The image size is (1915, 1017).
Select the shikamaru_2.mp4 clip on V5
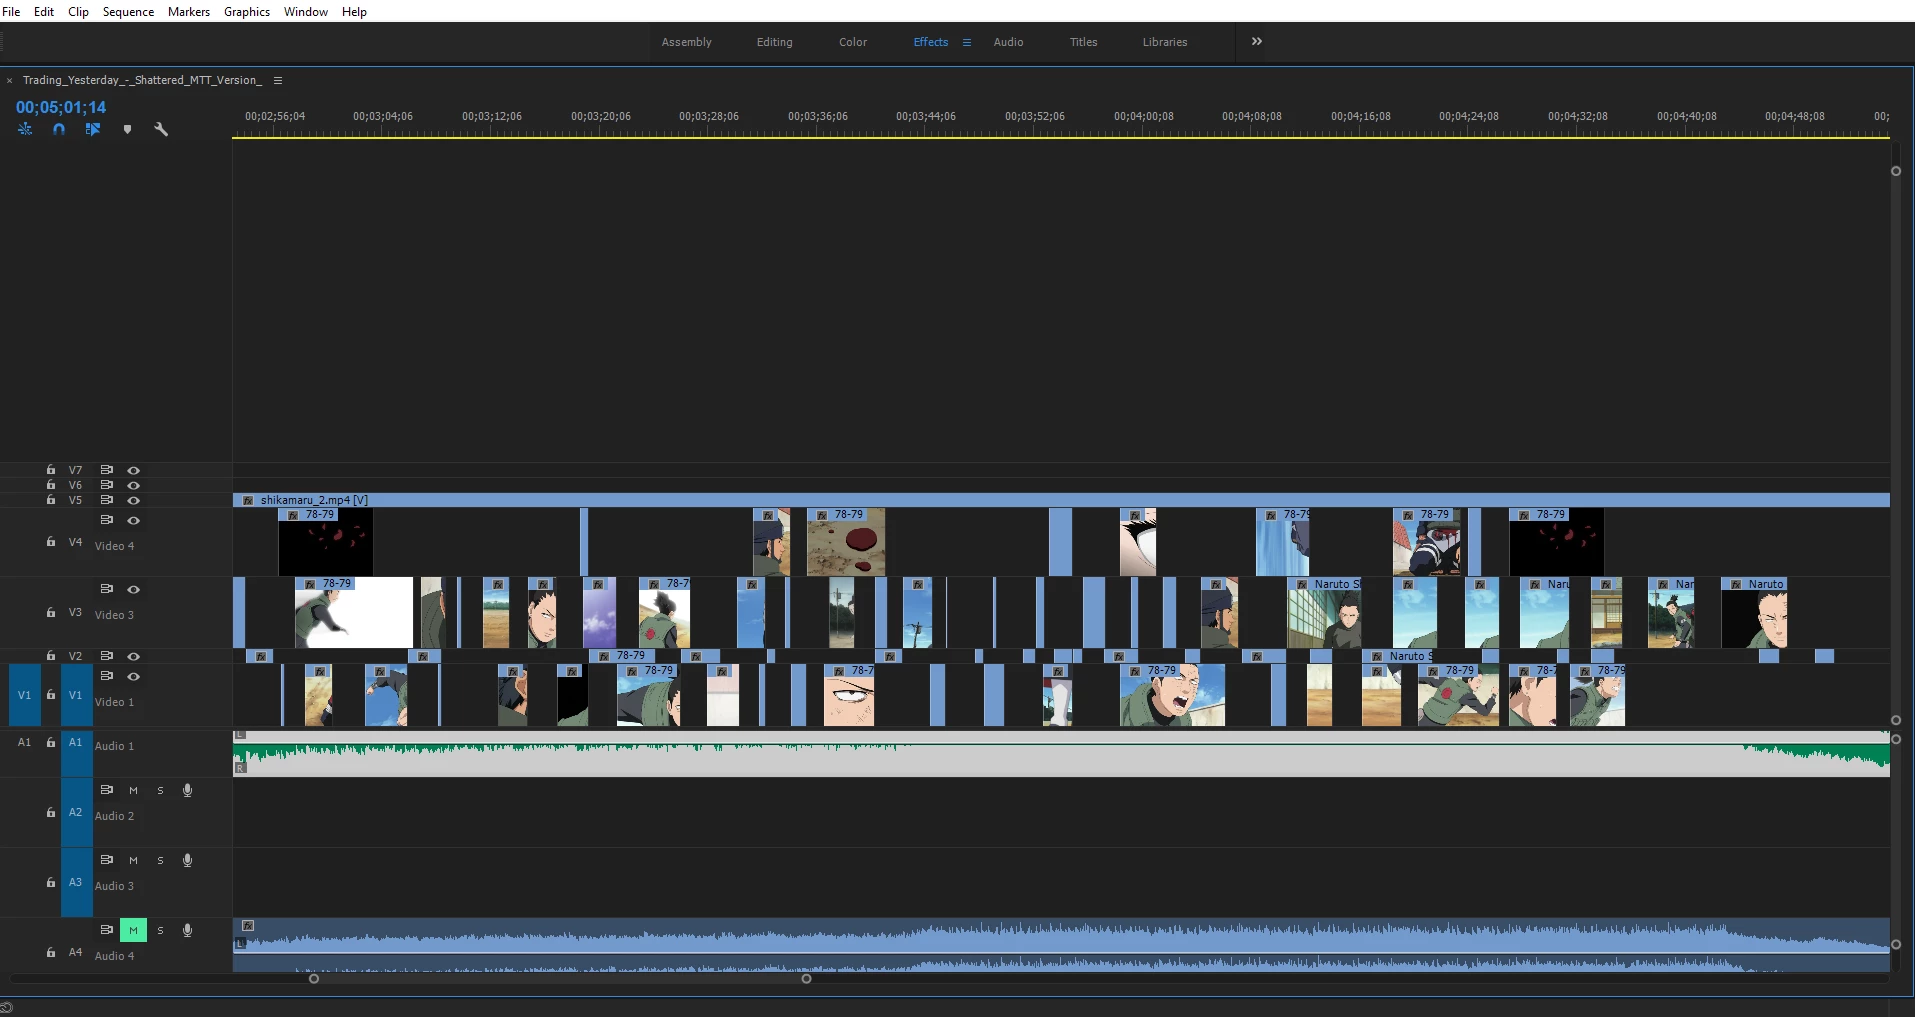point(1061,500)
